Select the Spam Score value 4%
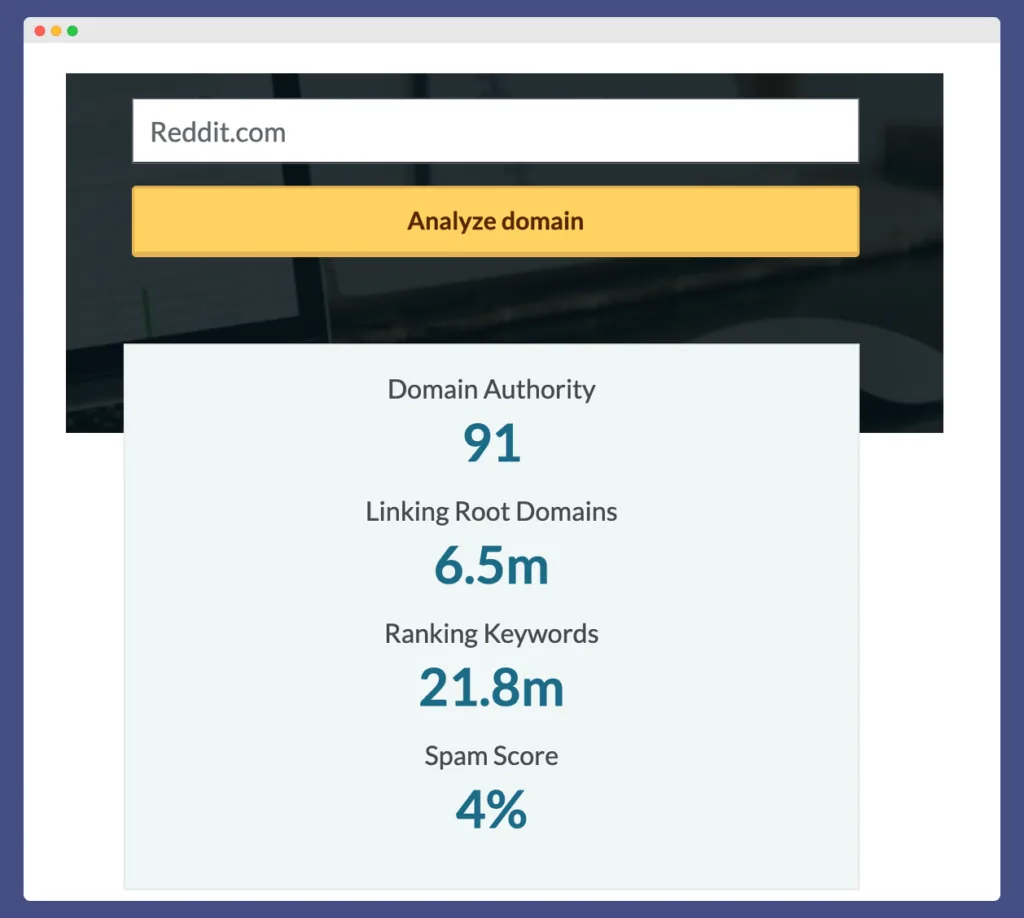This screenshot has height=918, width=1024. pos(491,810)
